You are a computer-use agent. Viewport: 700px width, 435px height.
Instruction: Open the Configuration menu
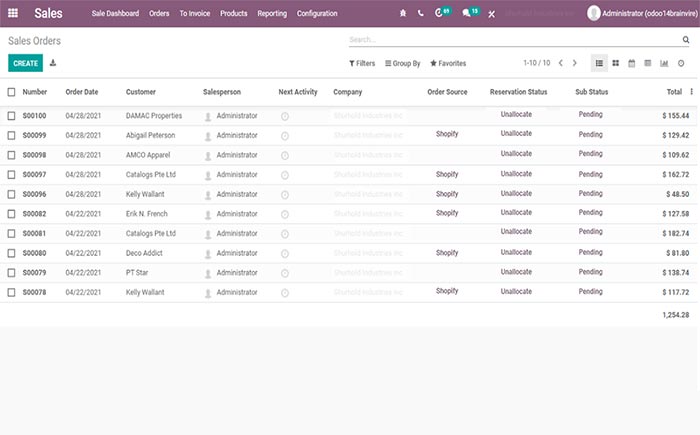[317, 14]
